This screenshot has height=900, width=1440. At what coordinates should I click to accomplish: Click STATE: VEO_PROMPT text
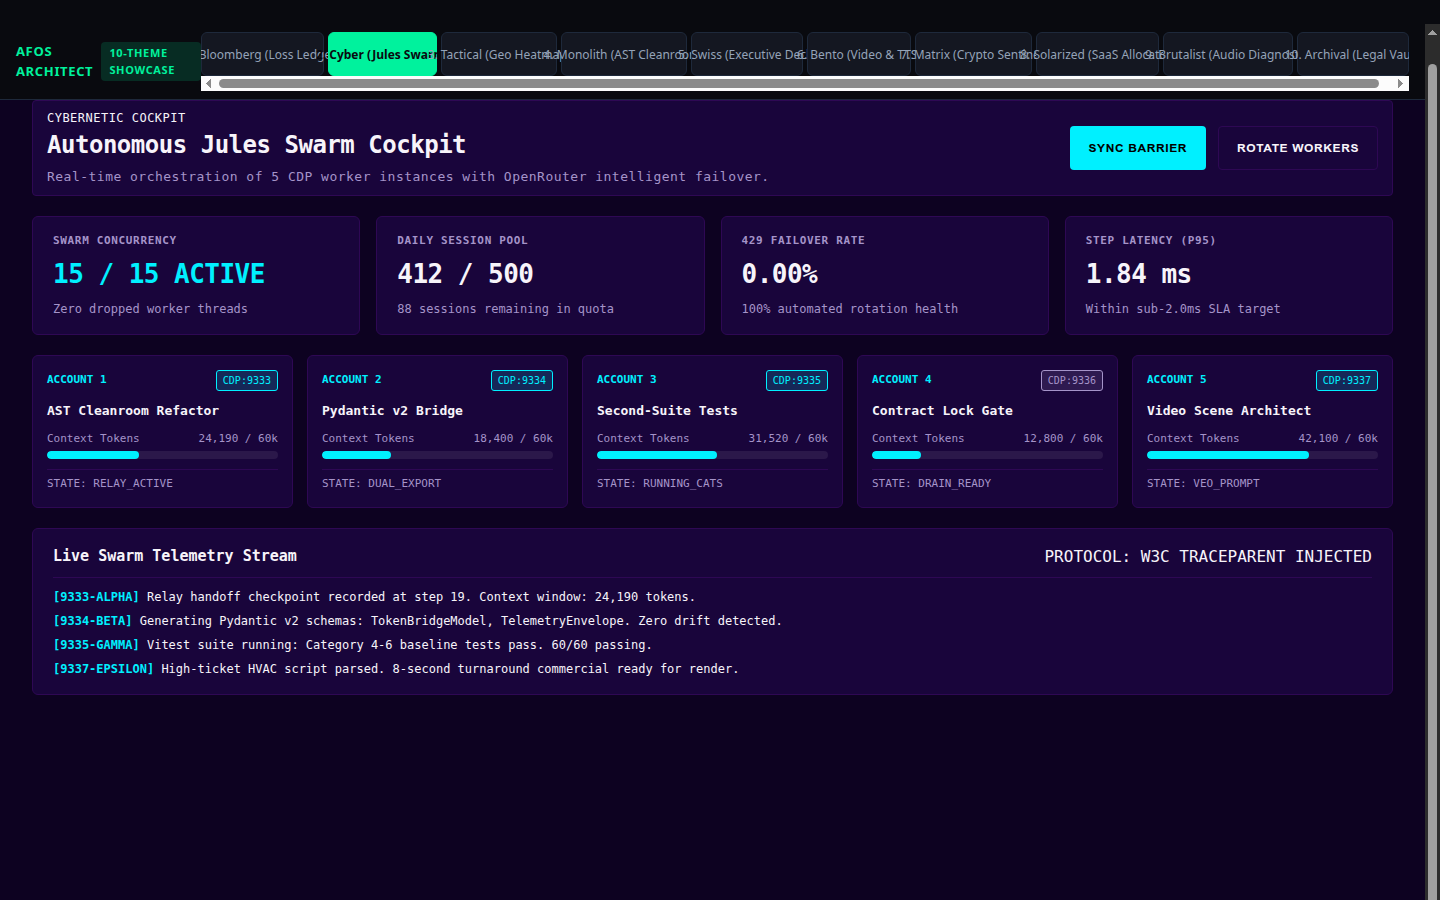click(1203, 483)
